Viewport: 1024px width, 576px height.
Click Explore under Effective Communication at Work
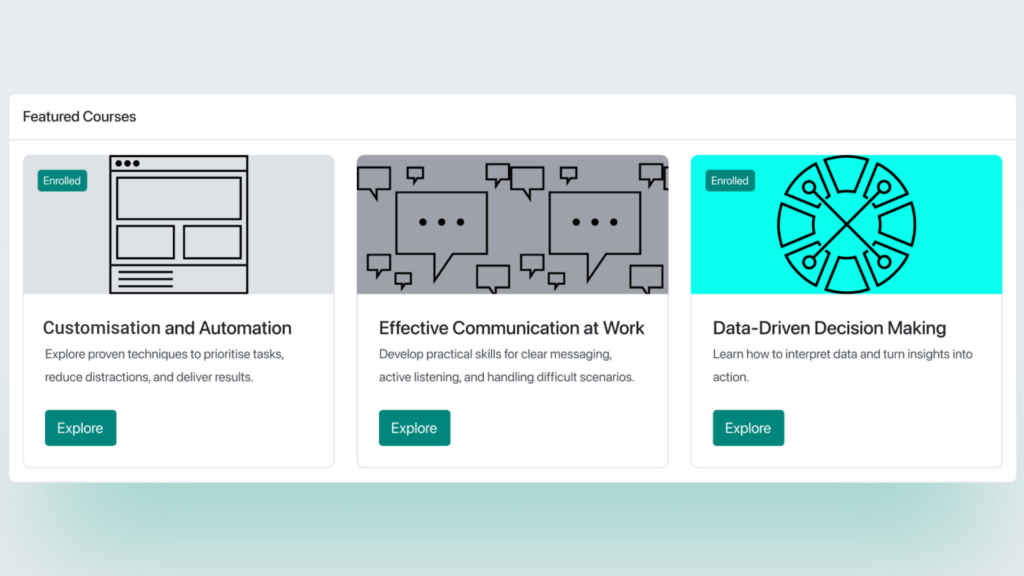point(414,428)
